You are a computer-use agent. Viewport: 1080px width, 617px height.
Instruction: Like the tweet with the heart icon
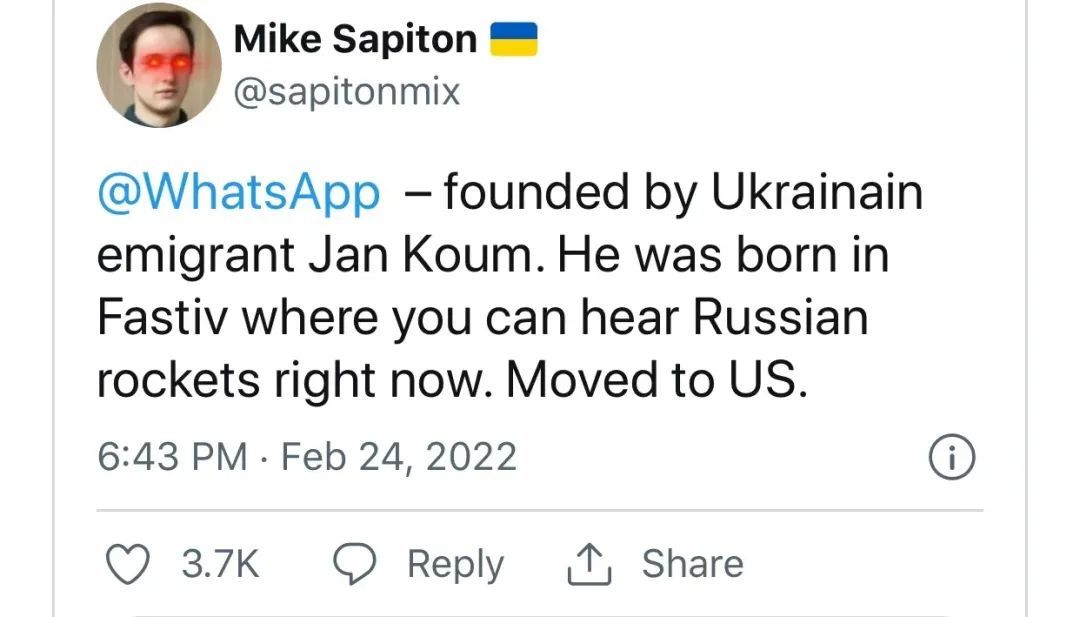tap(127, 564)
